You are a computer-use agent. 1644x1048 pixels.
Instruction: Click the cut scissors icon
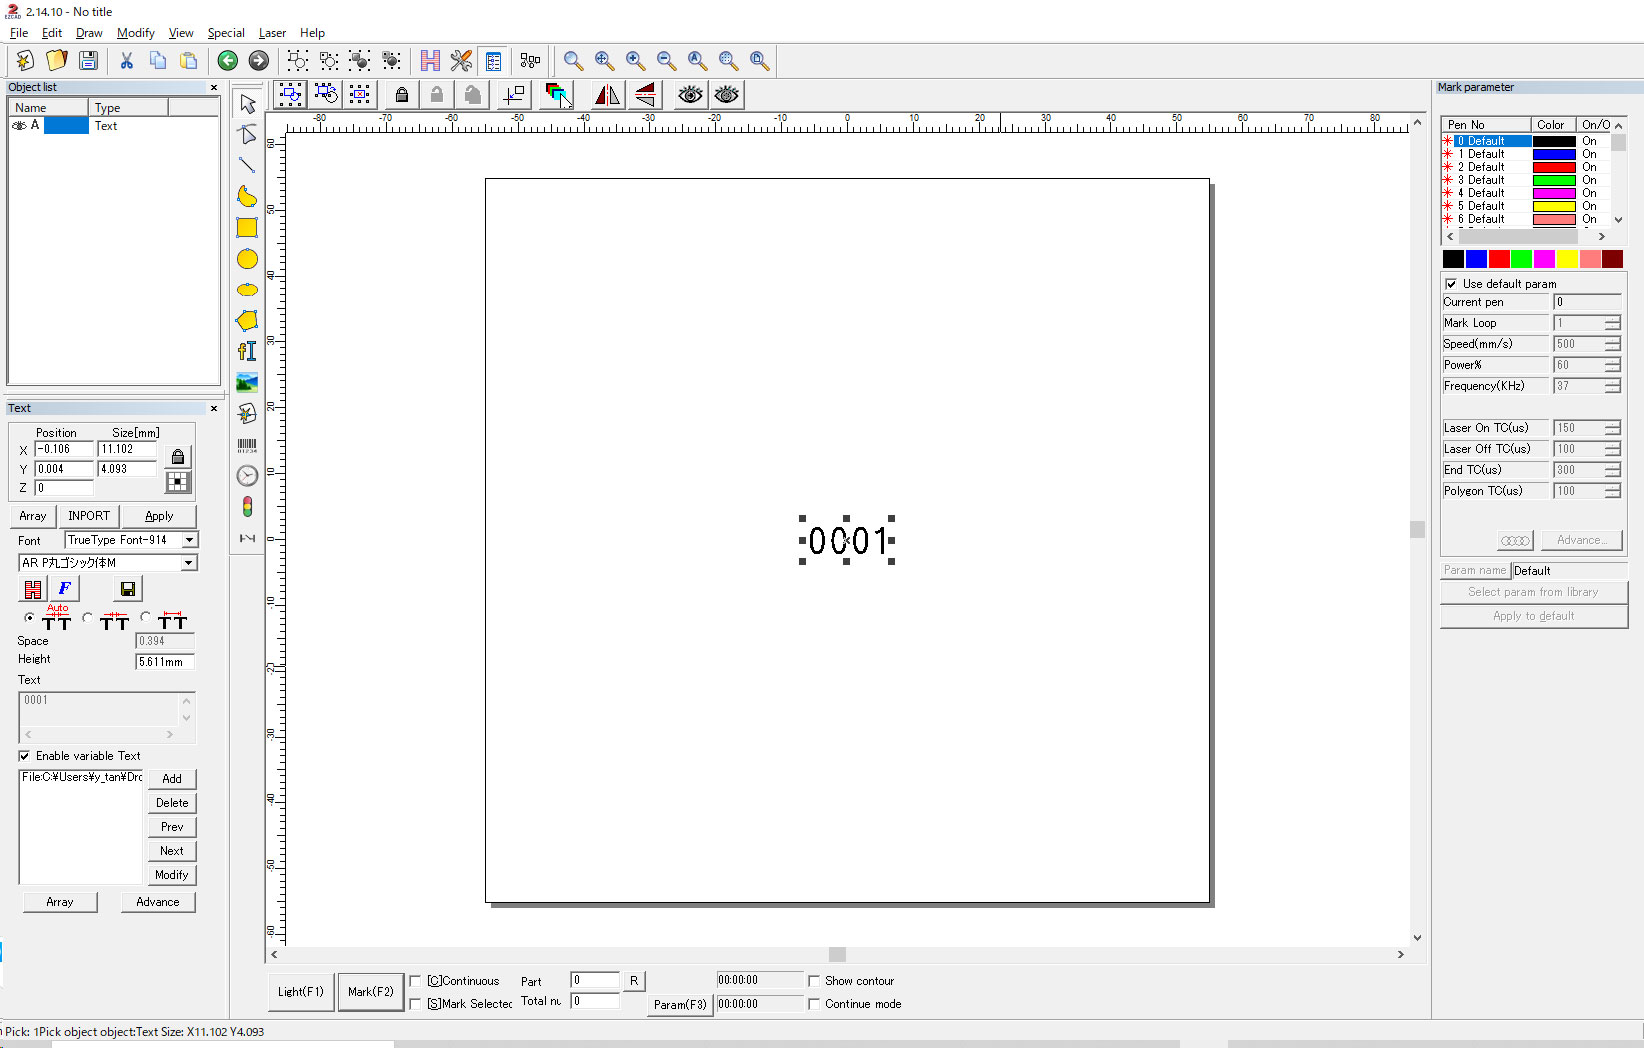click(127, 61)
